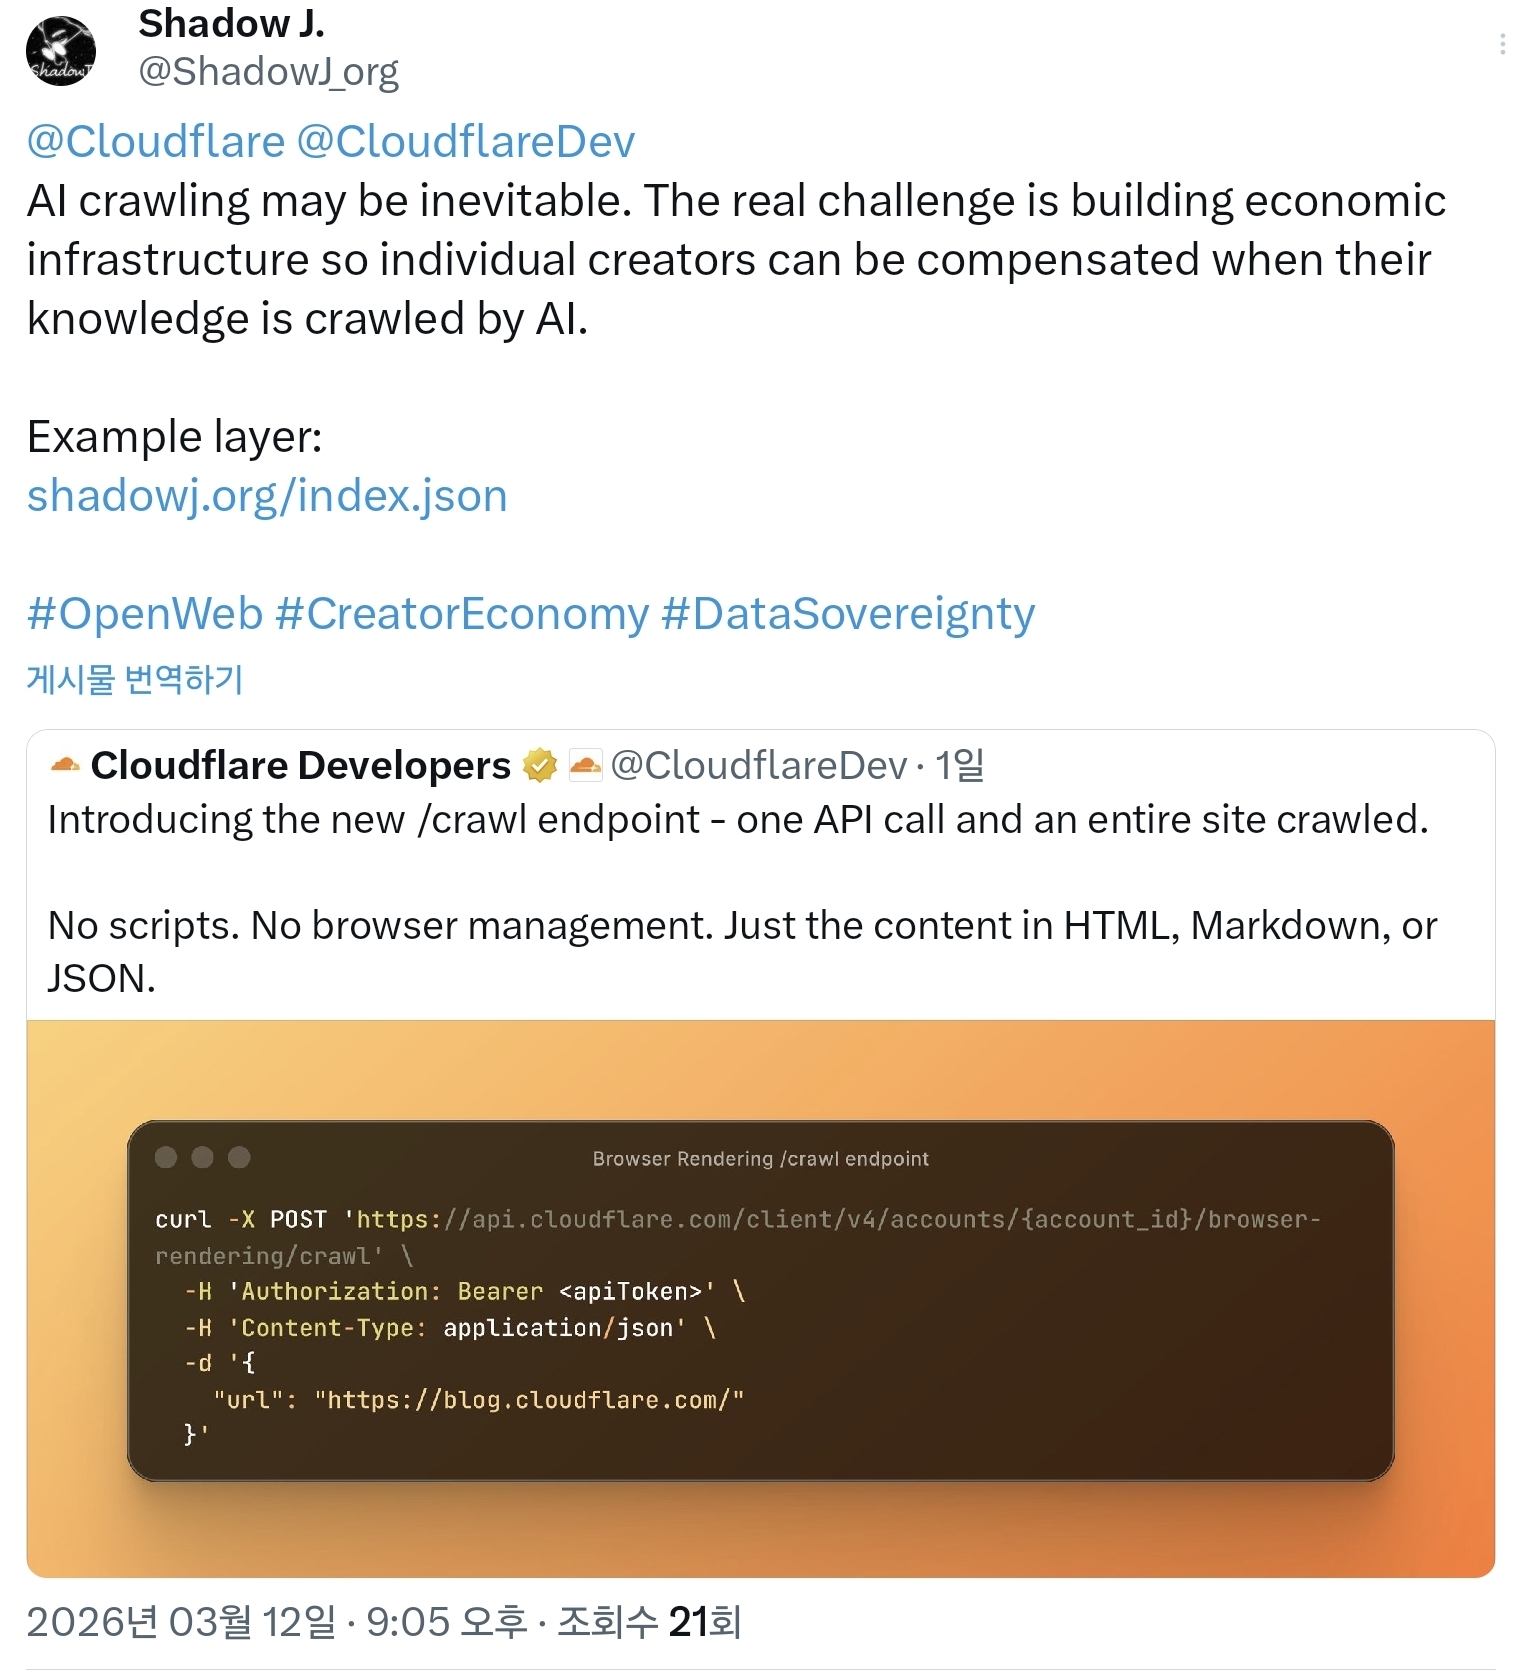1522x1675 pixels.
Task: Click the Cloudflare affiliation badge before @CloudflareDev
Action: (585, 766)
